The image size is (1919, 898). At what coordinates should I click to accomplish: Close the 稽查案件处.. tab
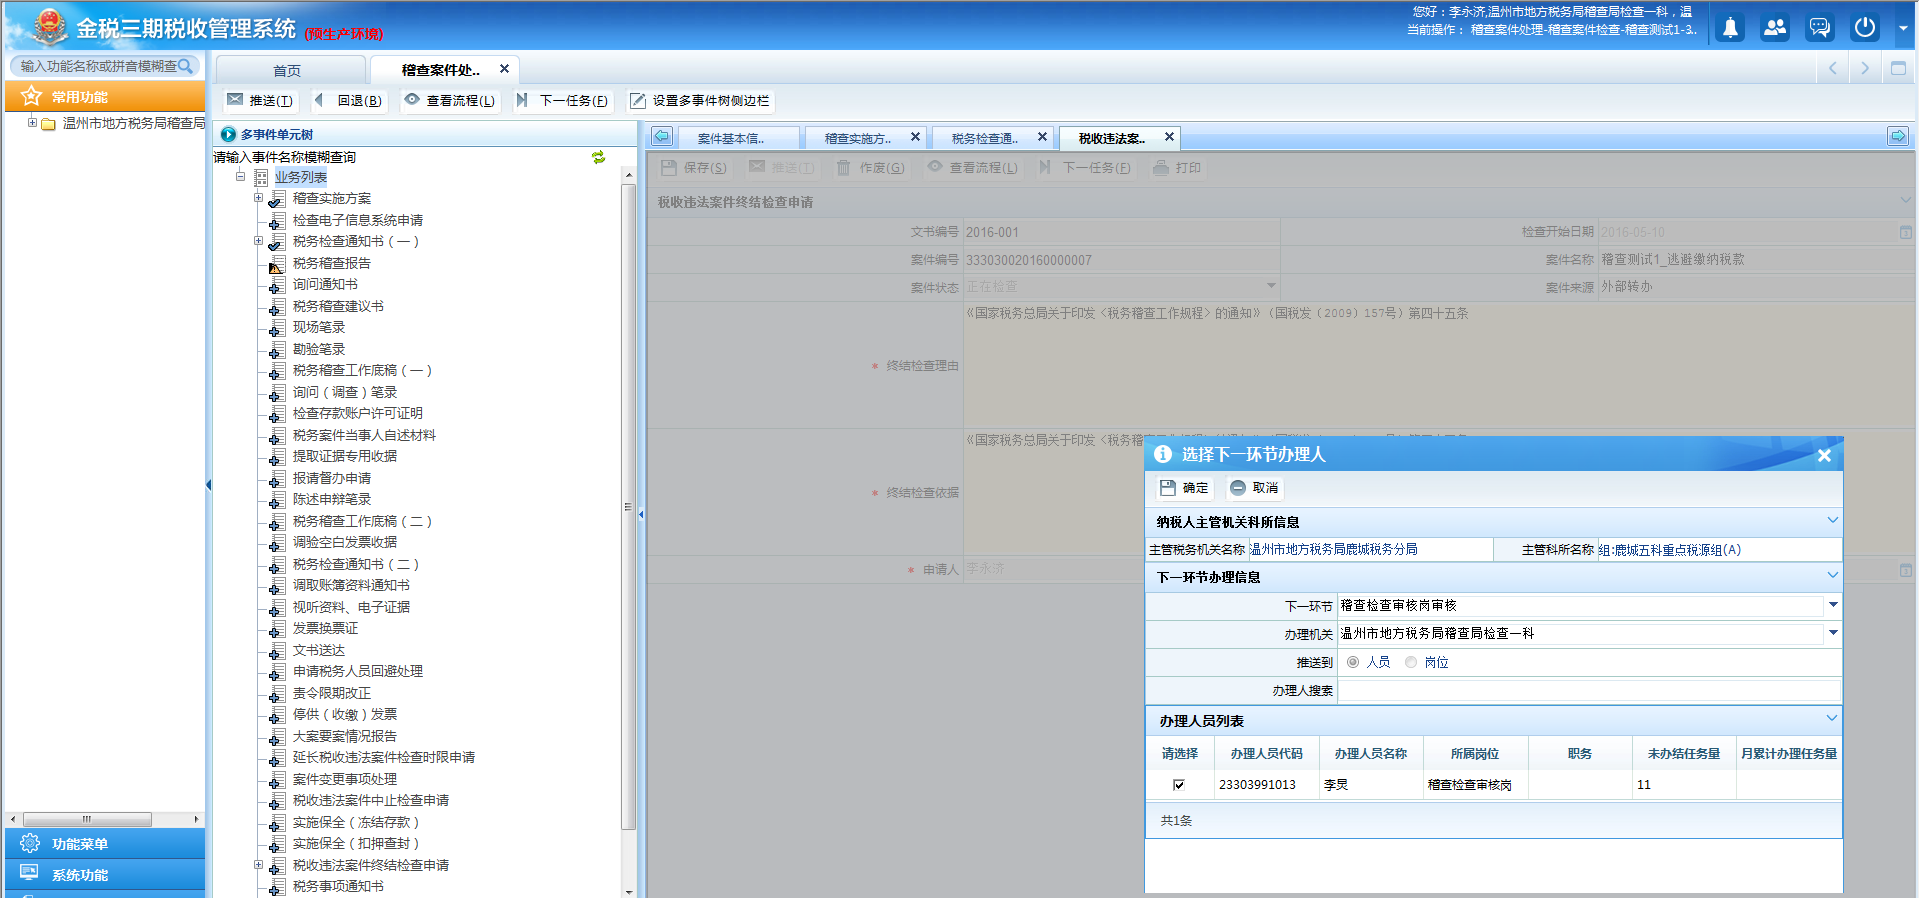pyautogui.click(x=504, y=69)
